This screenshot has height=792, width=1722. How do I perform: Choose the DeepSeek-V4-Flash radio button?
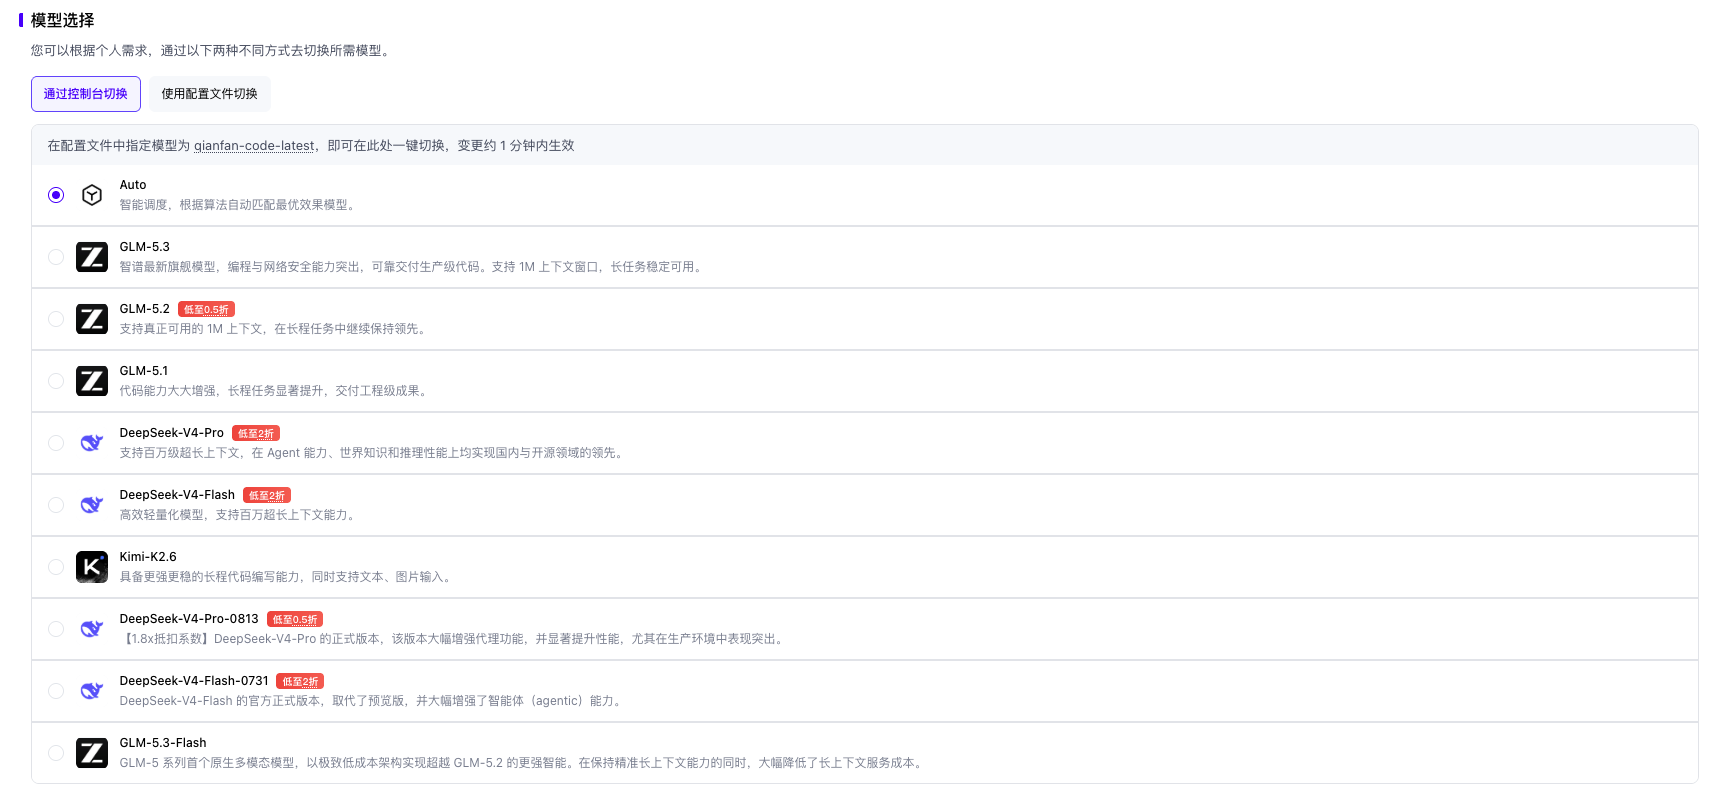(x=56, y=505)
